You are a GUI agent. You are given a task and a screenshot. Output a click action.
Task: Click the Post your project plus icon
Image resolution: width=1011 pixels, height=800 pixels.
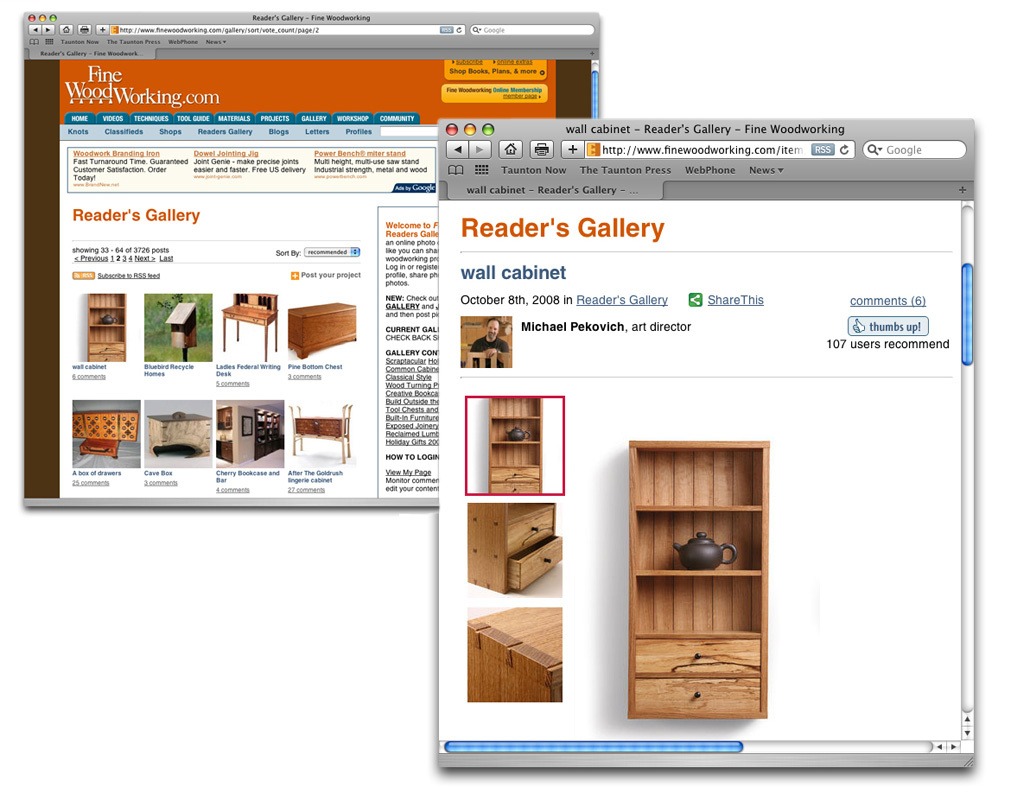(x=295, y=276)
